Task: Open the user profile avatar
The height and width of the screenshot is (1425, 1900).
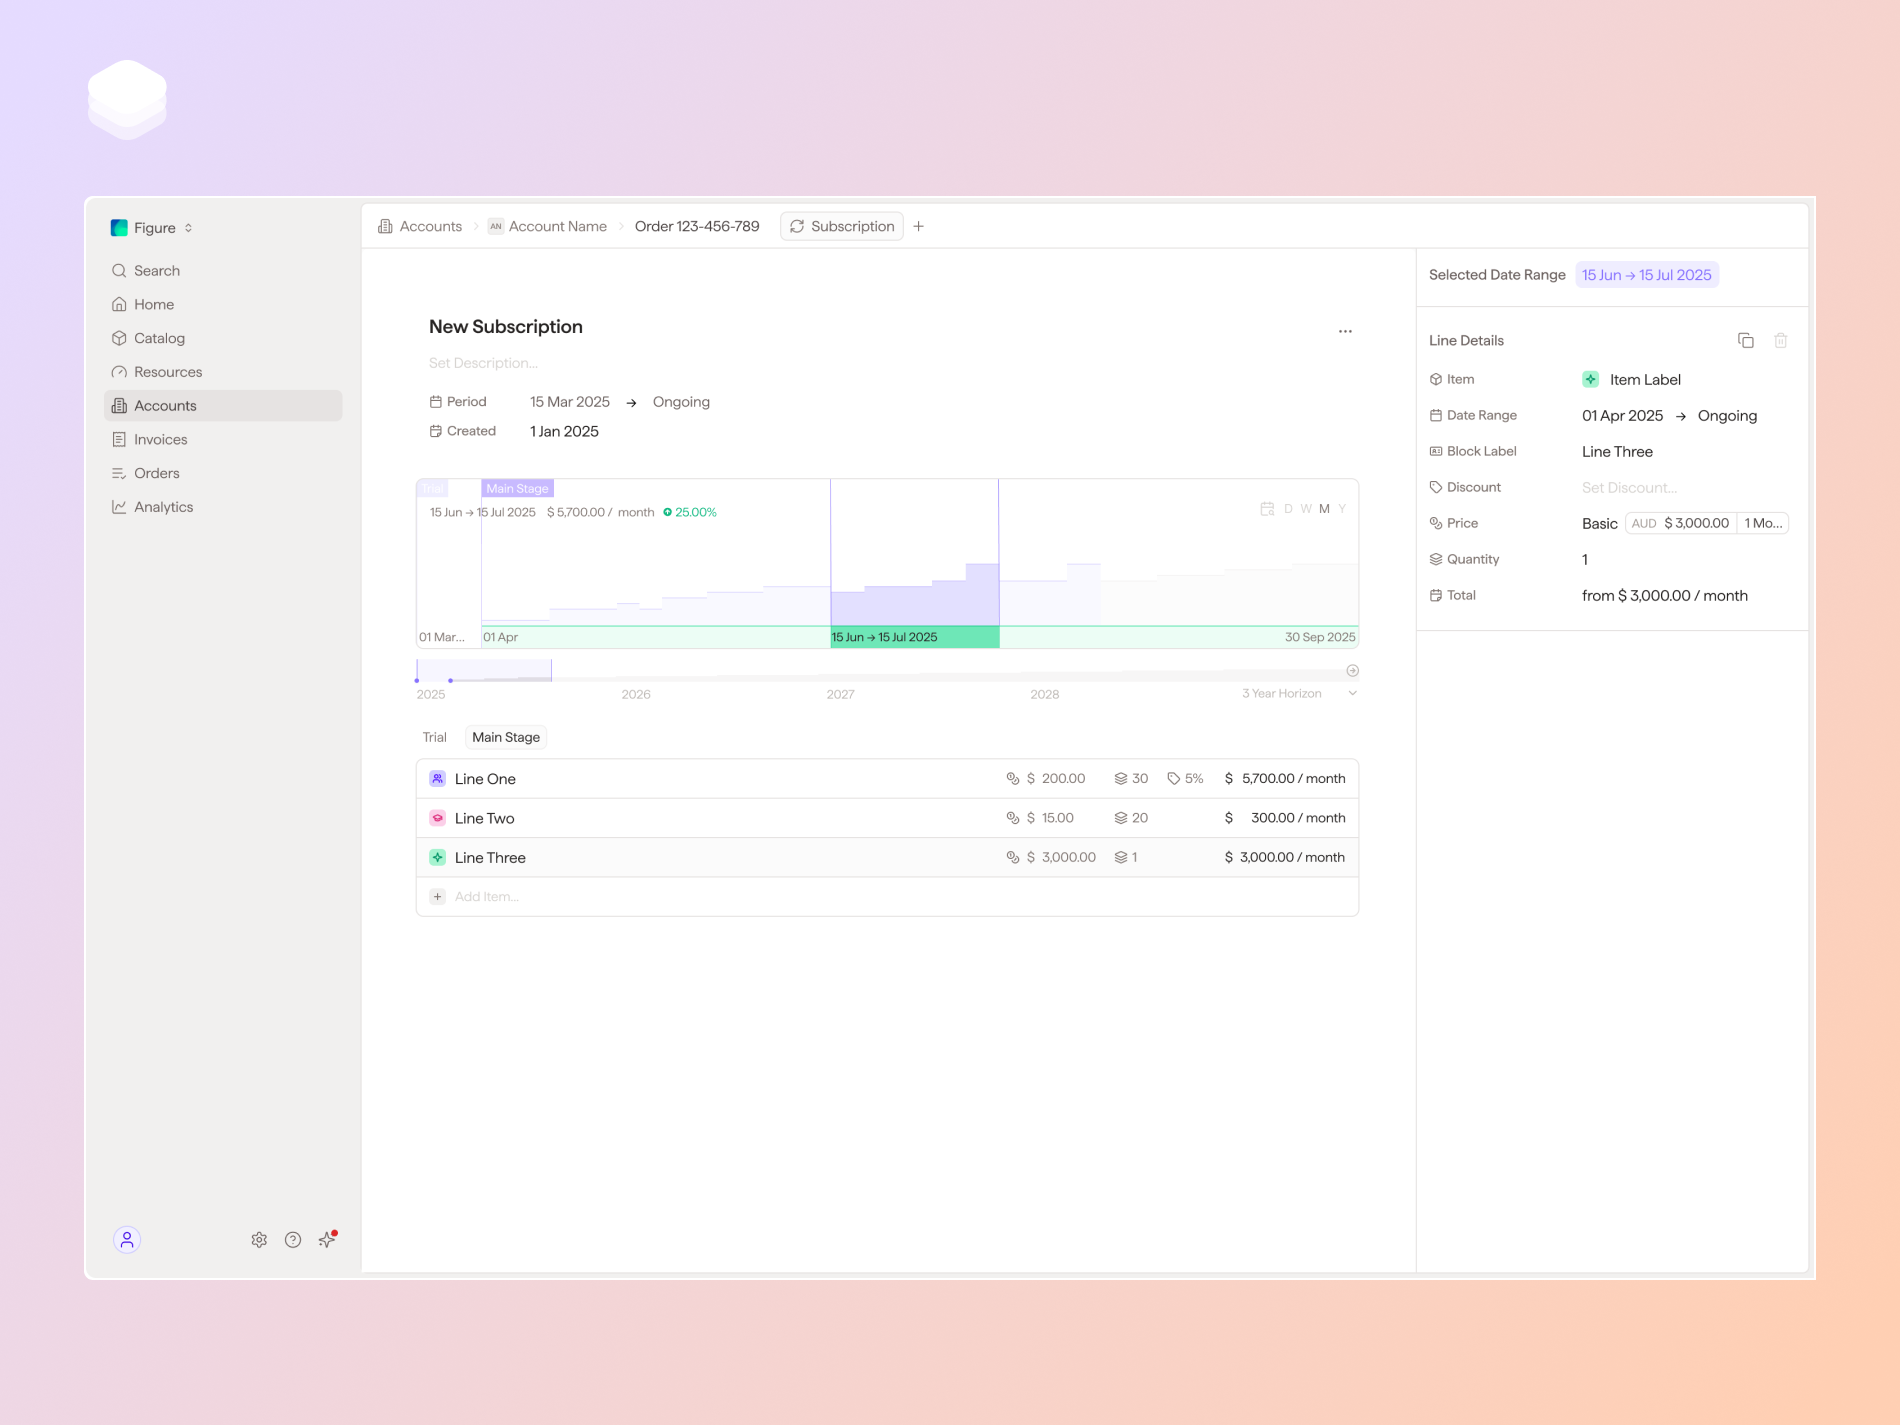Action: click(x=127, y=1240)
